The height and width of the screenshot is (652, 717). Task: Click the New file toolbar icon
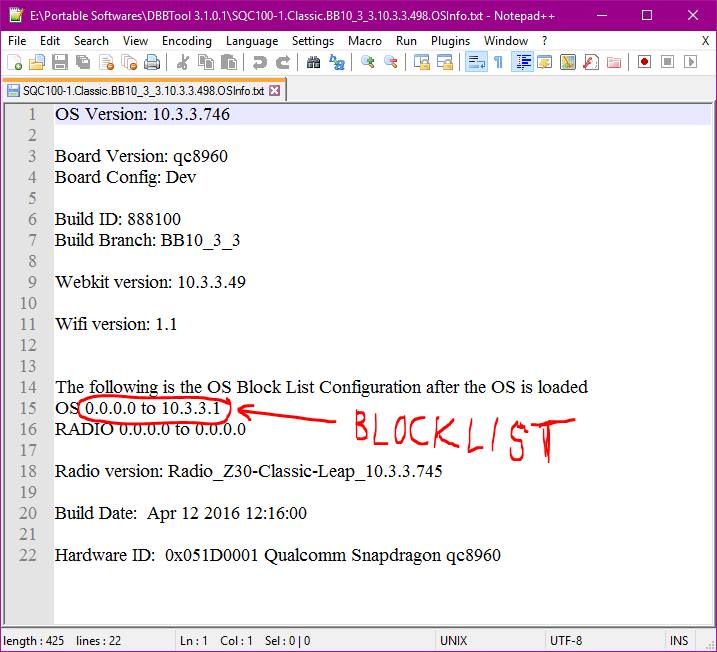point(14,62)
